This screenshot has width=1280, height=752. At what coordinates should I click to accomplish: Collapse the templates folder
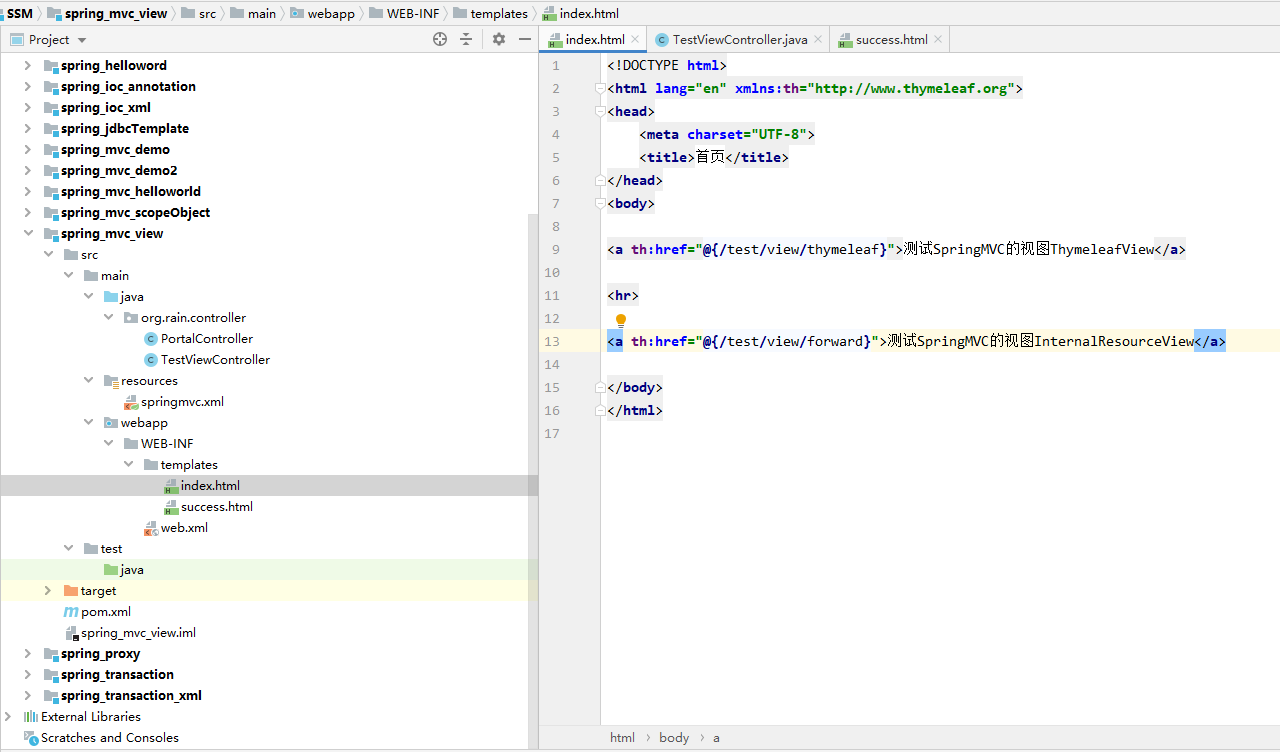tap(128, 465)
